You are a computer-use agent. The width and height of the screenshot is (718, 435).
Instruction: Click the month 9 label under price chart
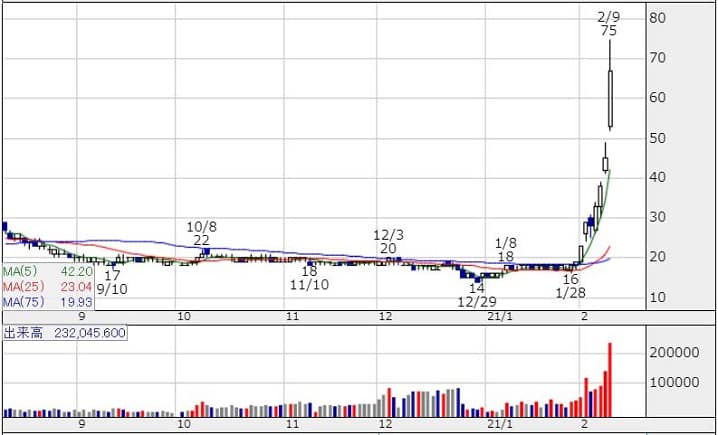pyautogui.click(x=82, y=316)
